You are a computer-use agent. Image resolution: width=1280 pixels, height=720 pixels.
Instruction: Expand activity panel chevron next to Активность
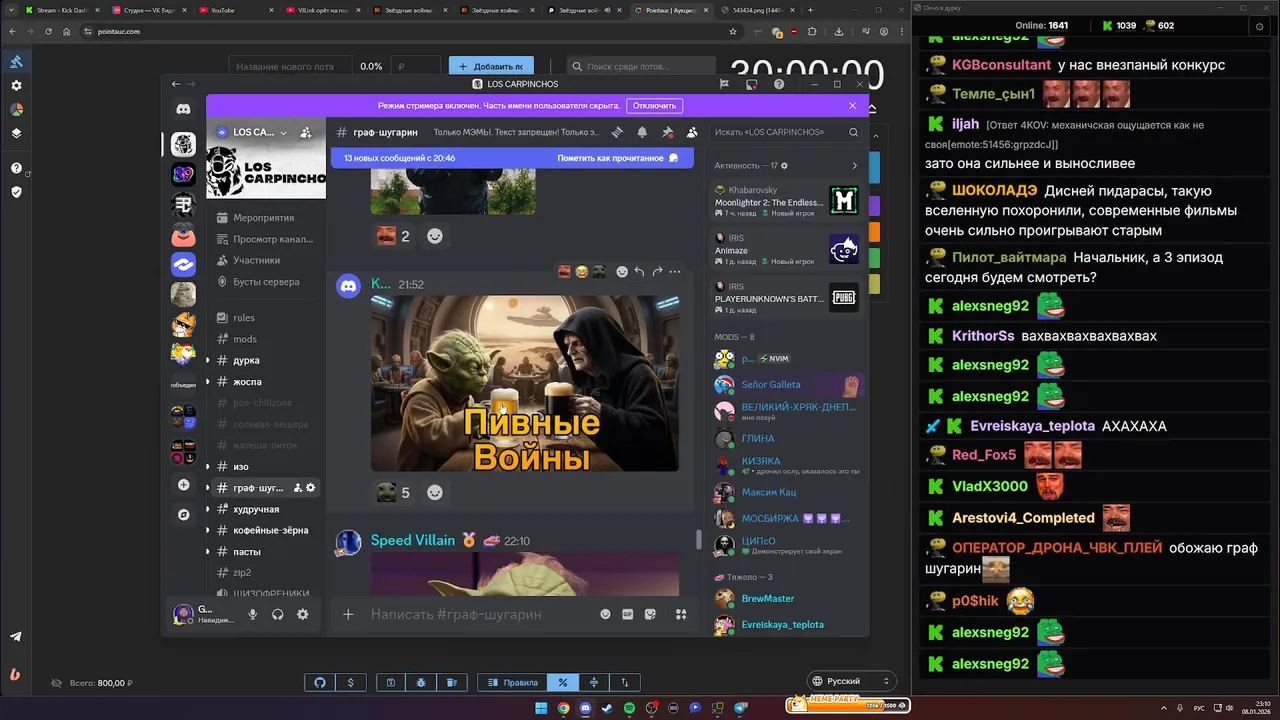click(x=854, y=165)
